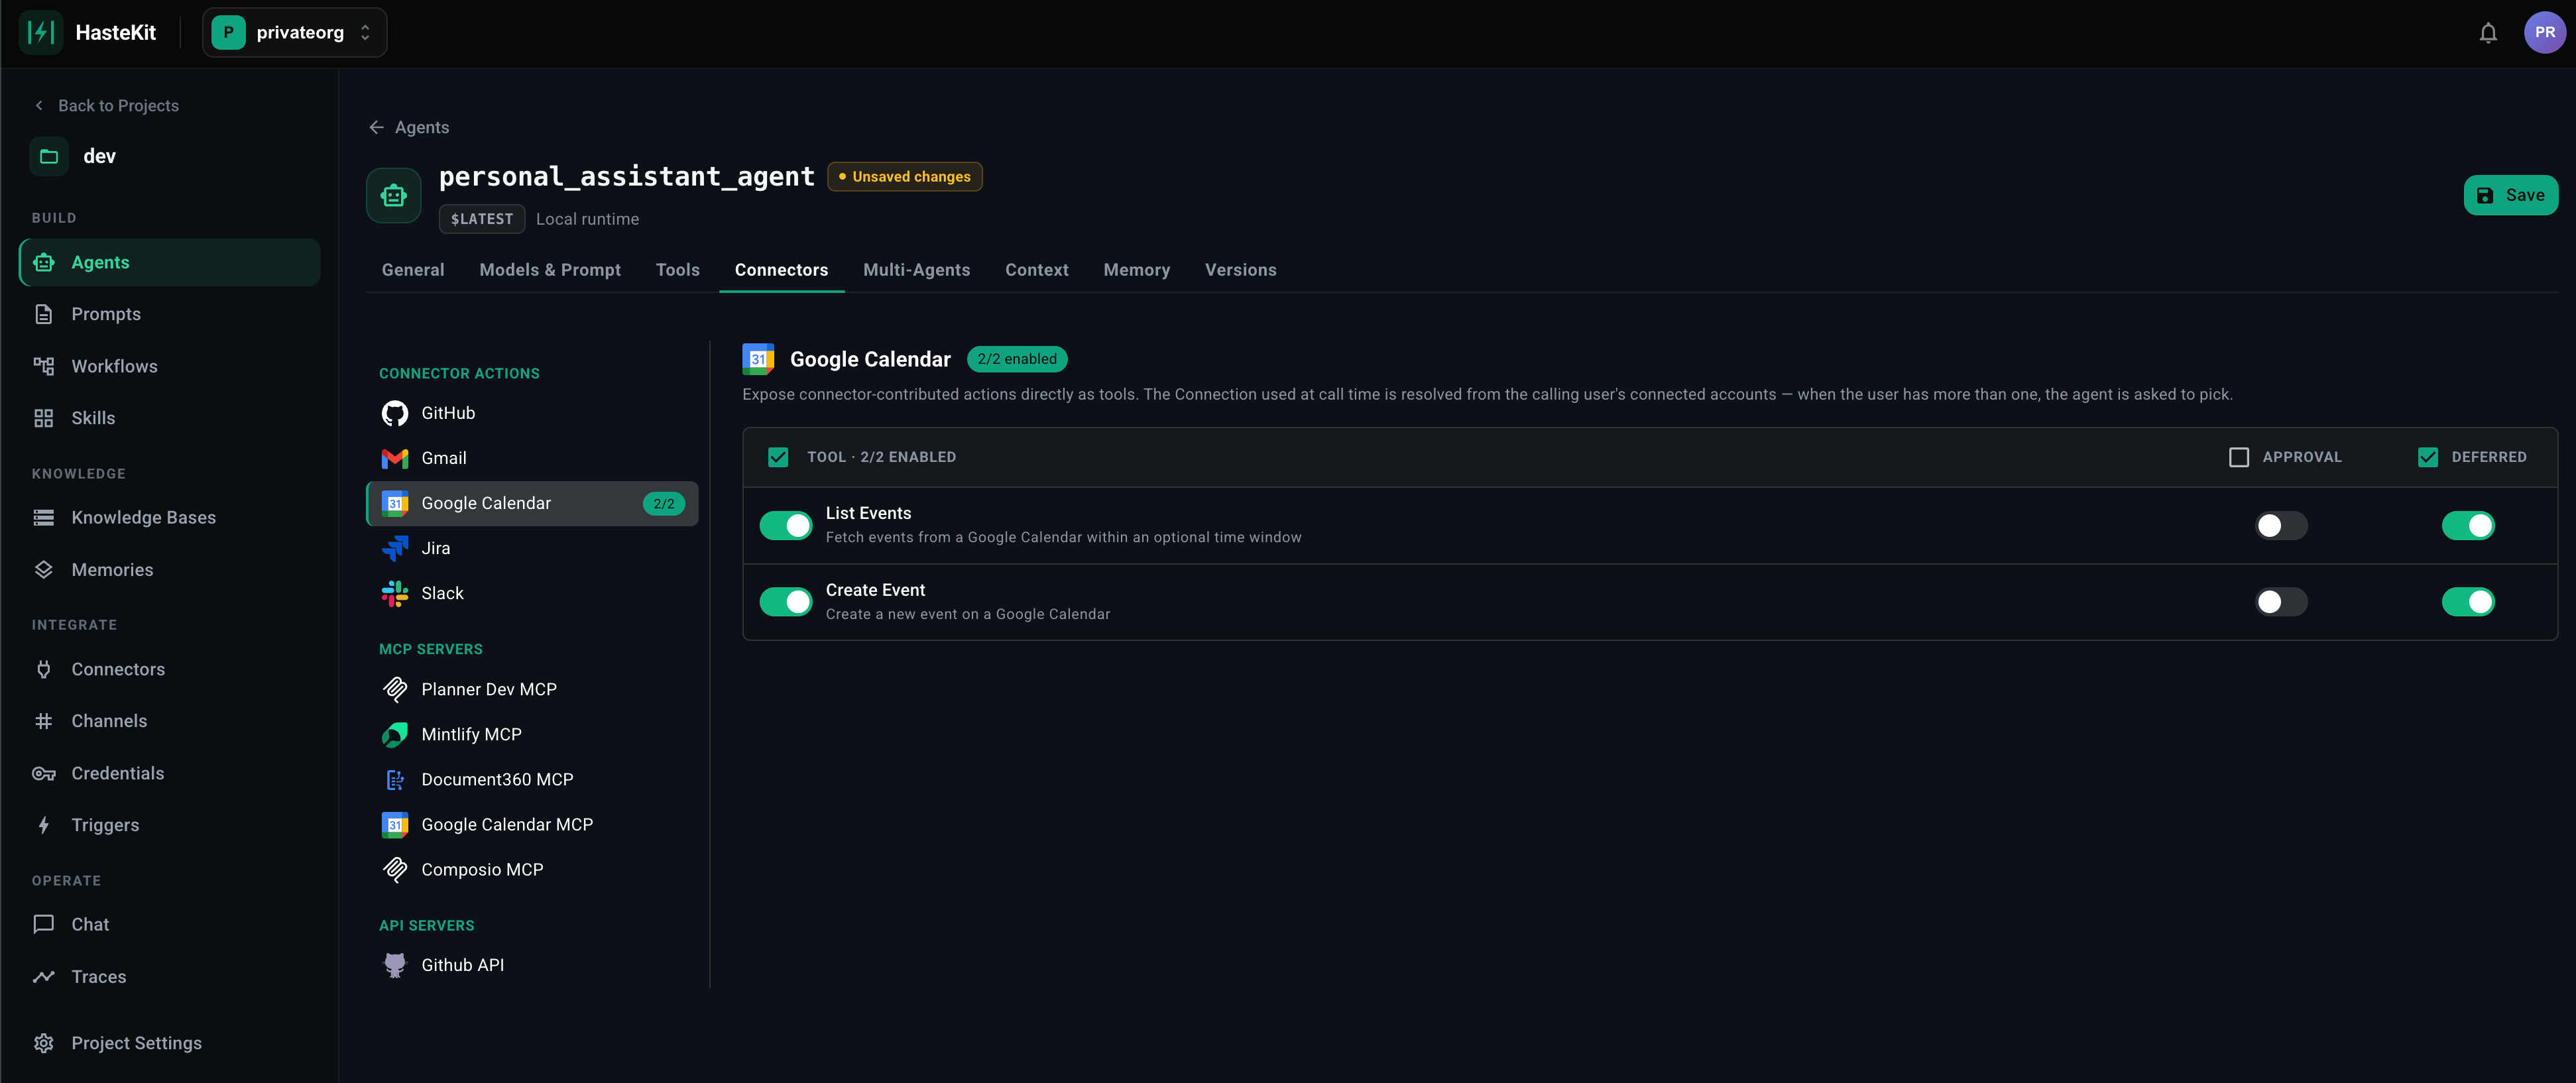Open the Memory tab
Screen dimensions: 2576x1083
tap(1136, 270)
